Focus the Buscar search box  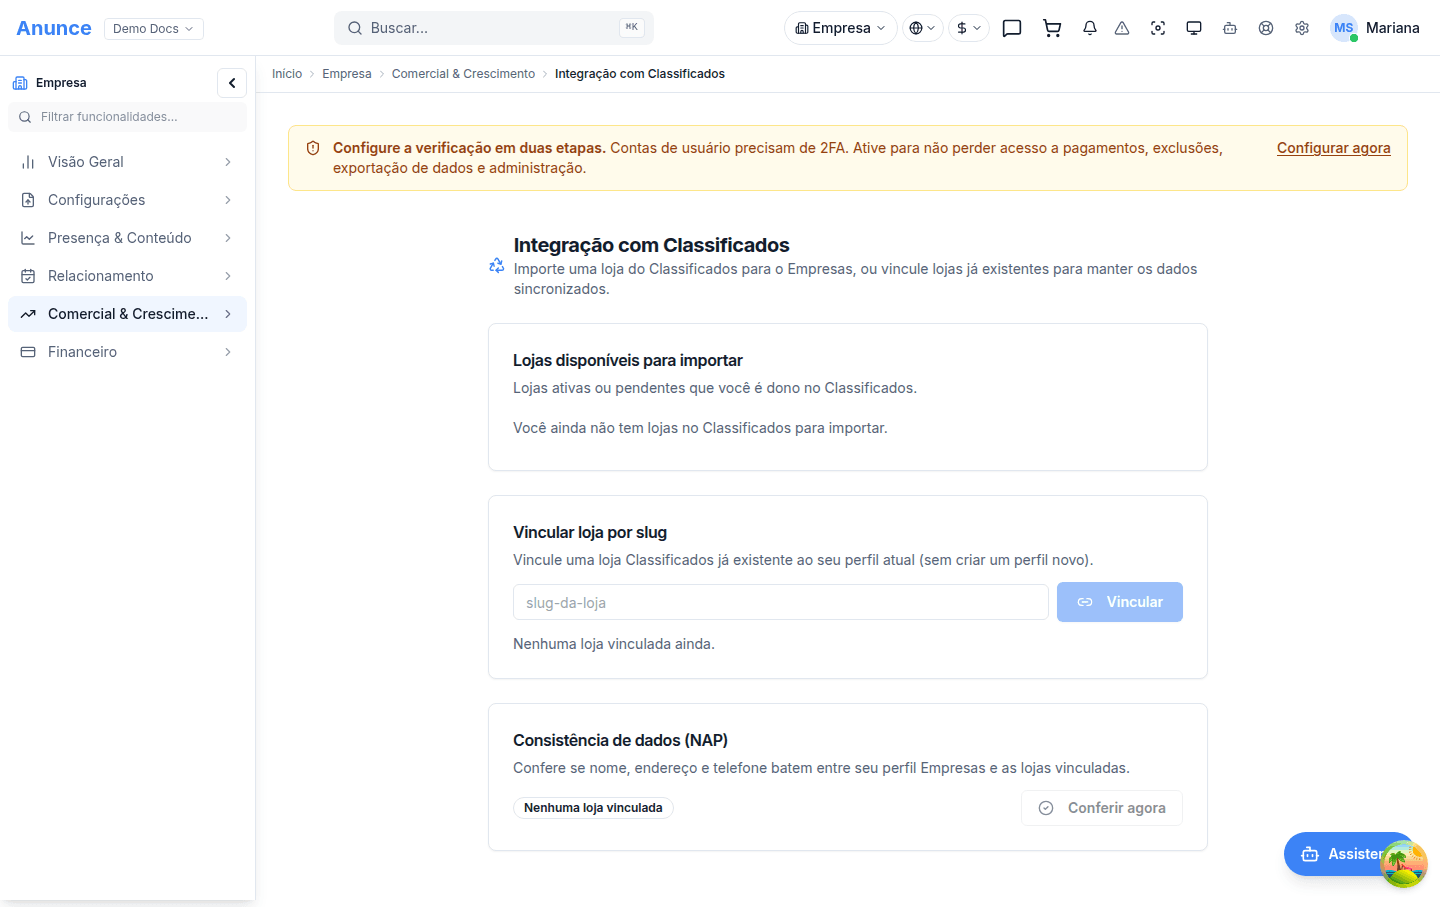click(494, 28)
